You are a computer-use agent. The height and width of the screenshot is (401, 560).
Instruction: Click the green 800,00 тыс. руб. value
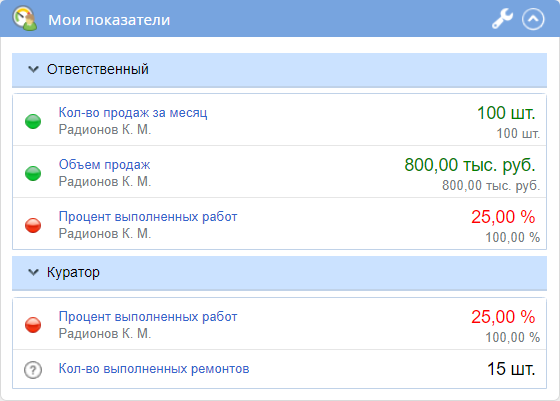pos(470,165)
